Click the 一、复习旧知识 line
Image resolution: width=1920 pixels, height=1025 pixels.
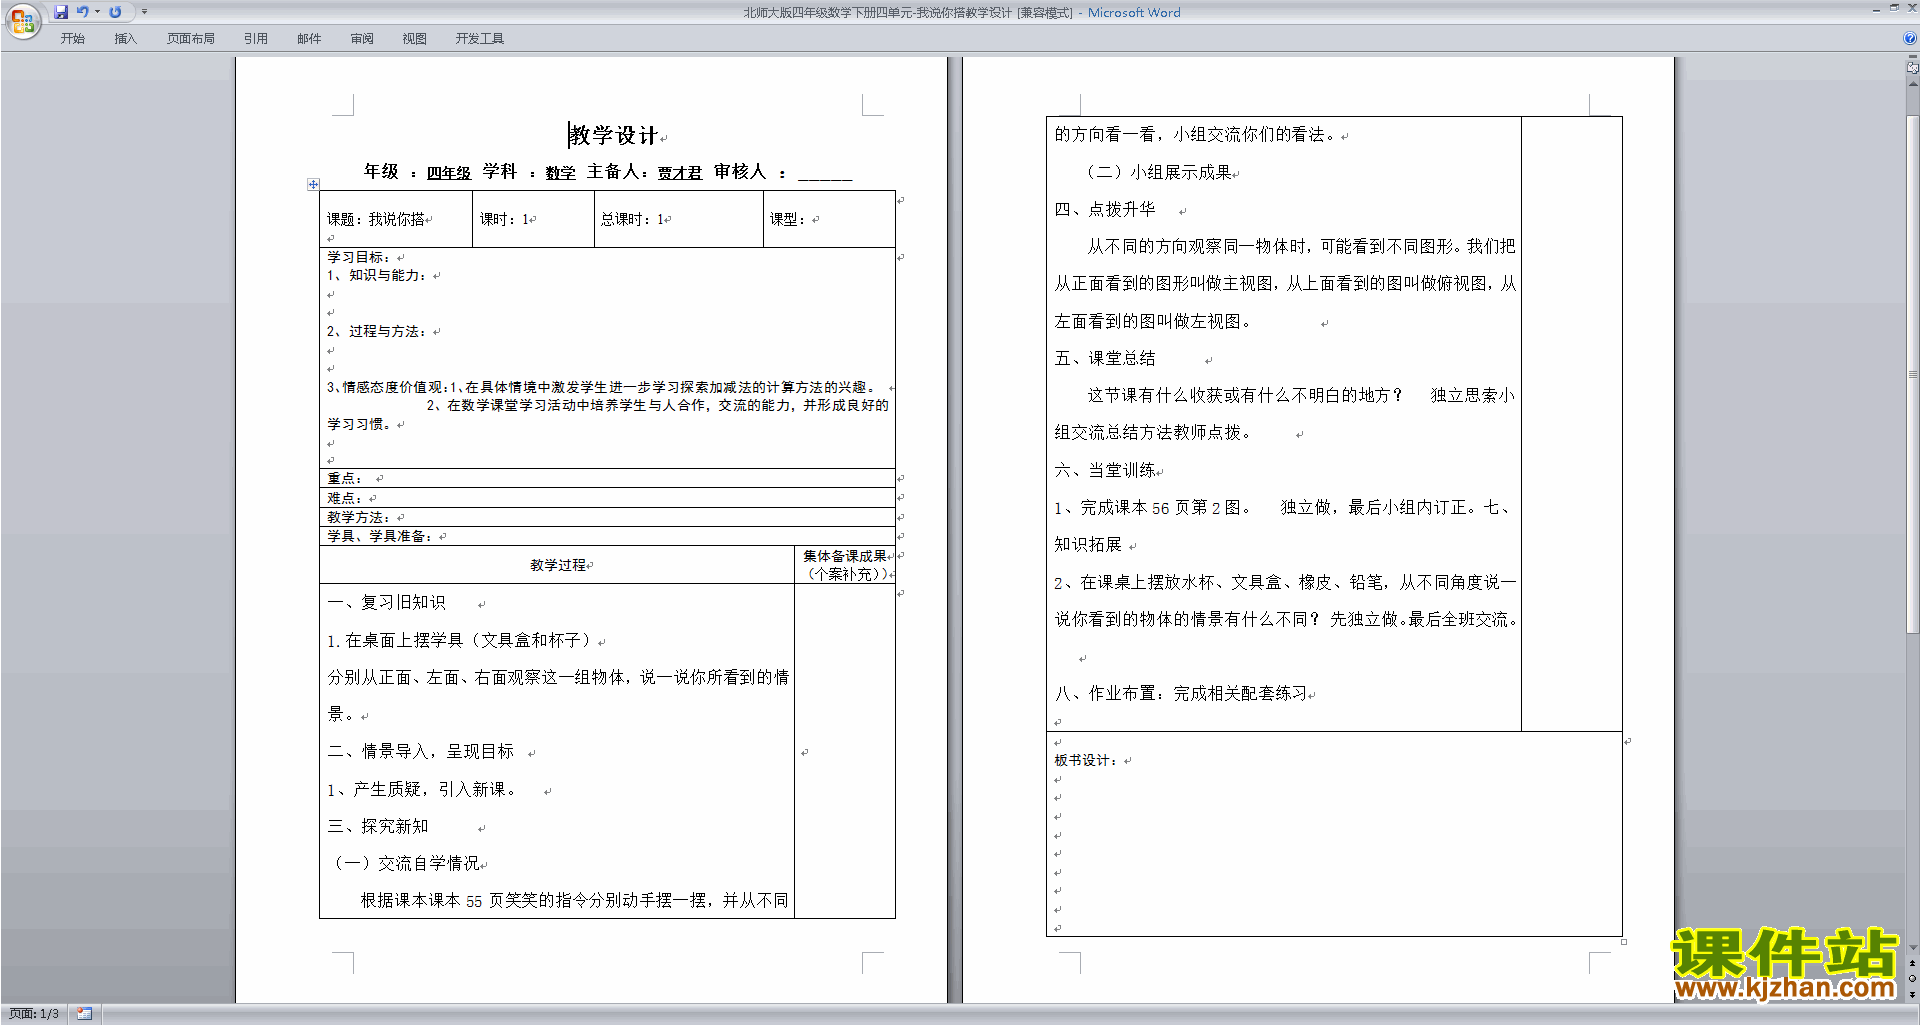[386, 602]
